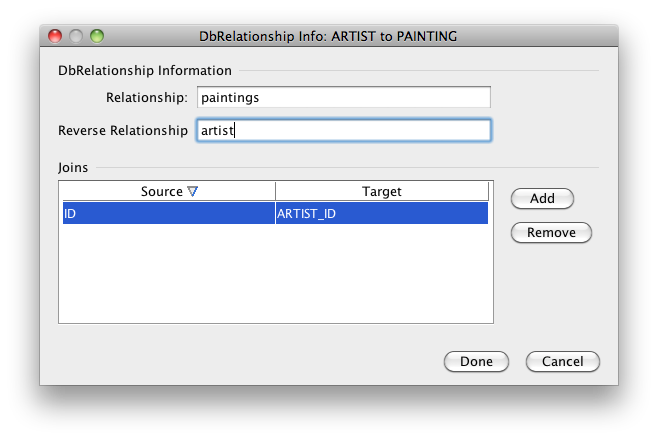Click the green zoom window button
The image size is (658, 440).
[x=96, y=36]
